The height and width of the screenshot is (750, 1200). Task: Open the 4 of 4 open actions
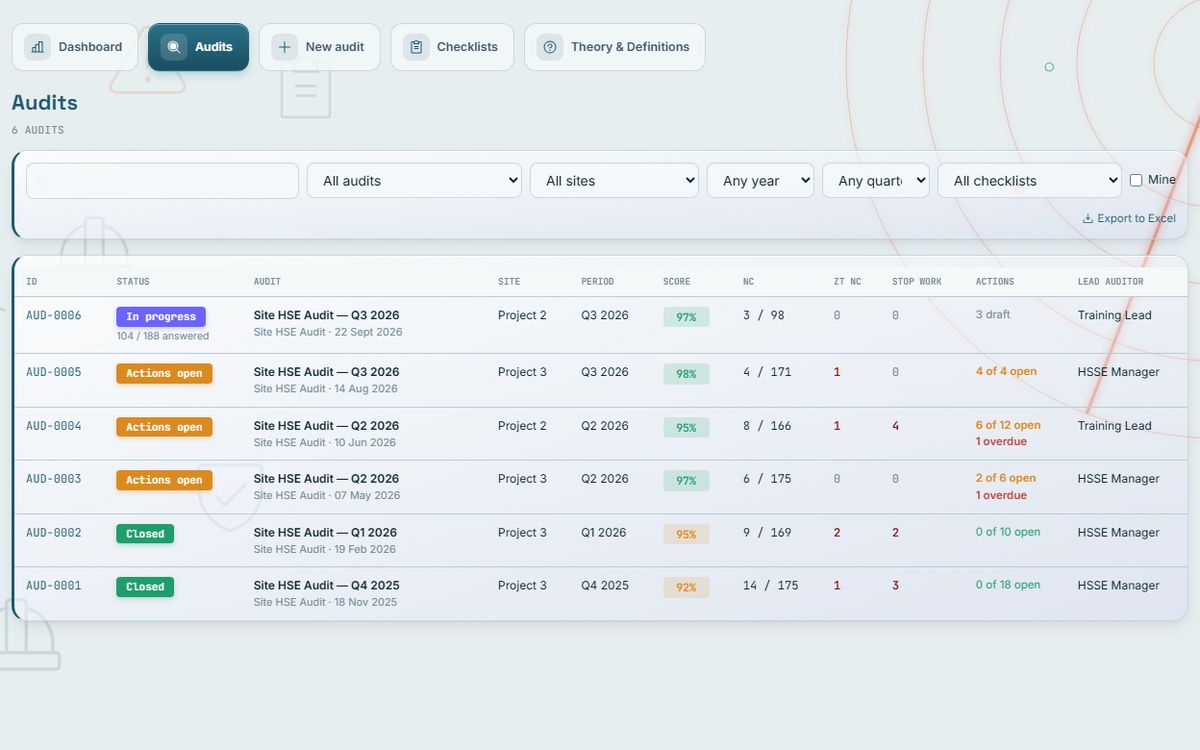pos(1006,371)
